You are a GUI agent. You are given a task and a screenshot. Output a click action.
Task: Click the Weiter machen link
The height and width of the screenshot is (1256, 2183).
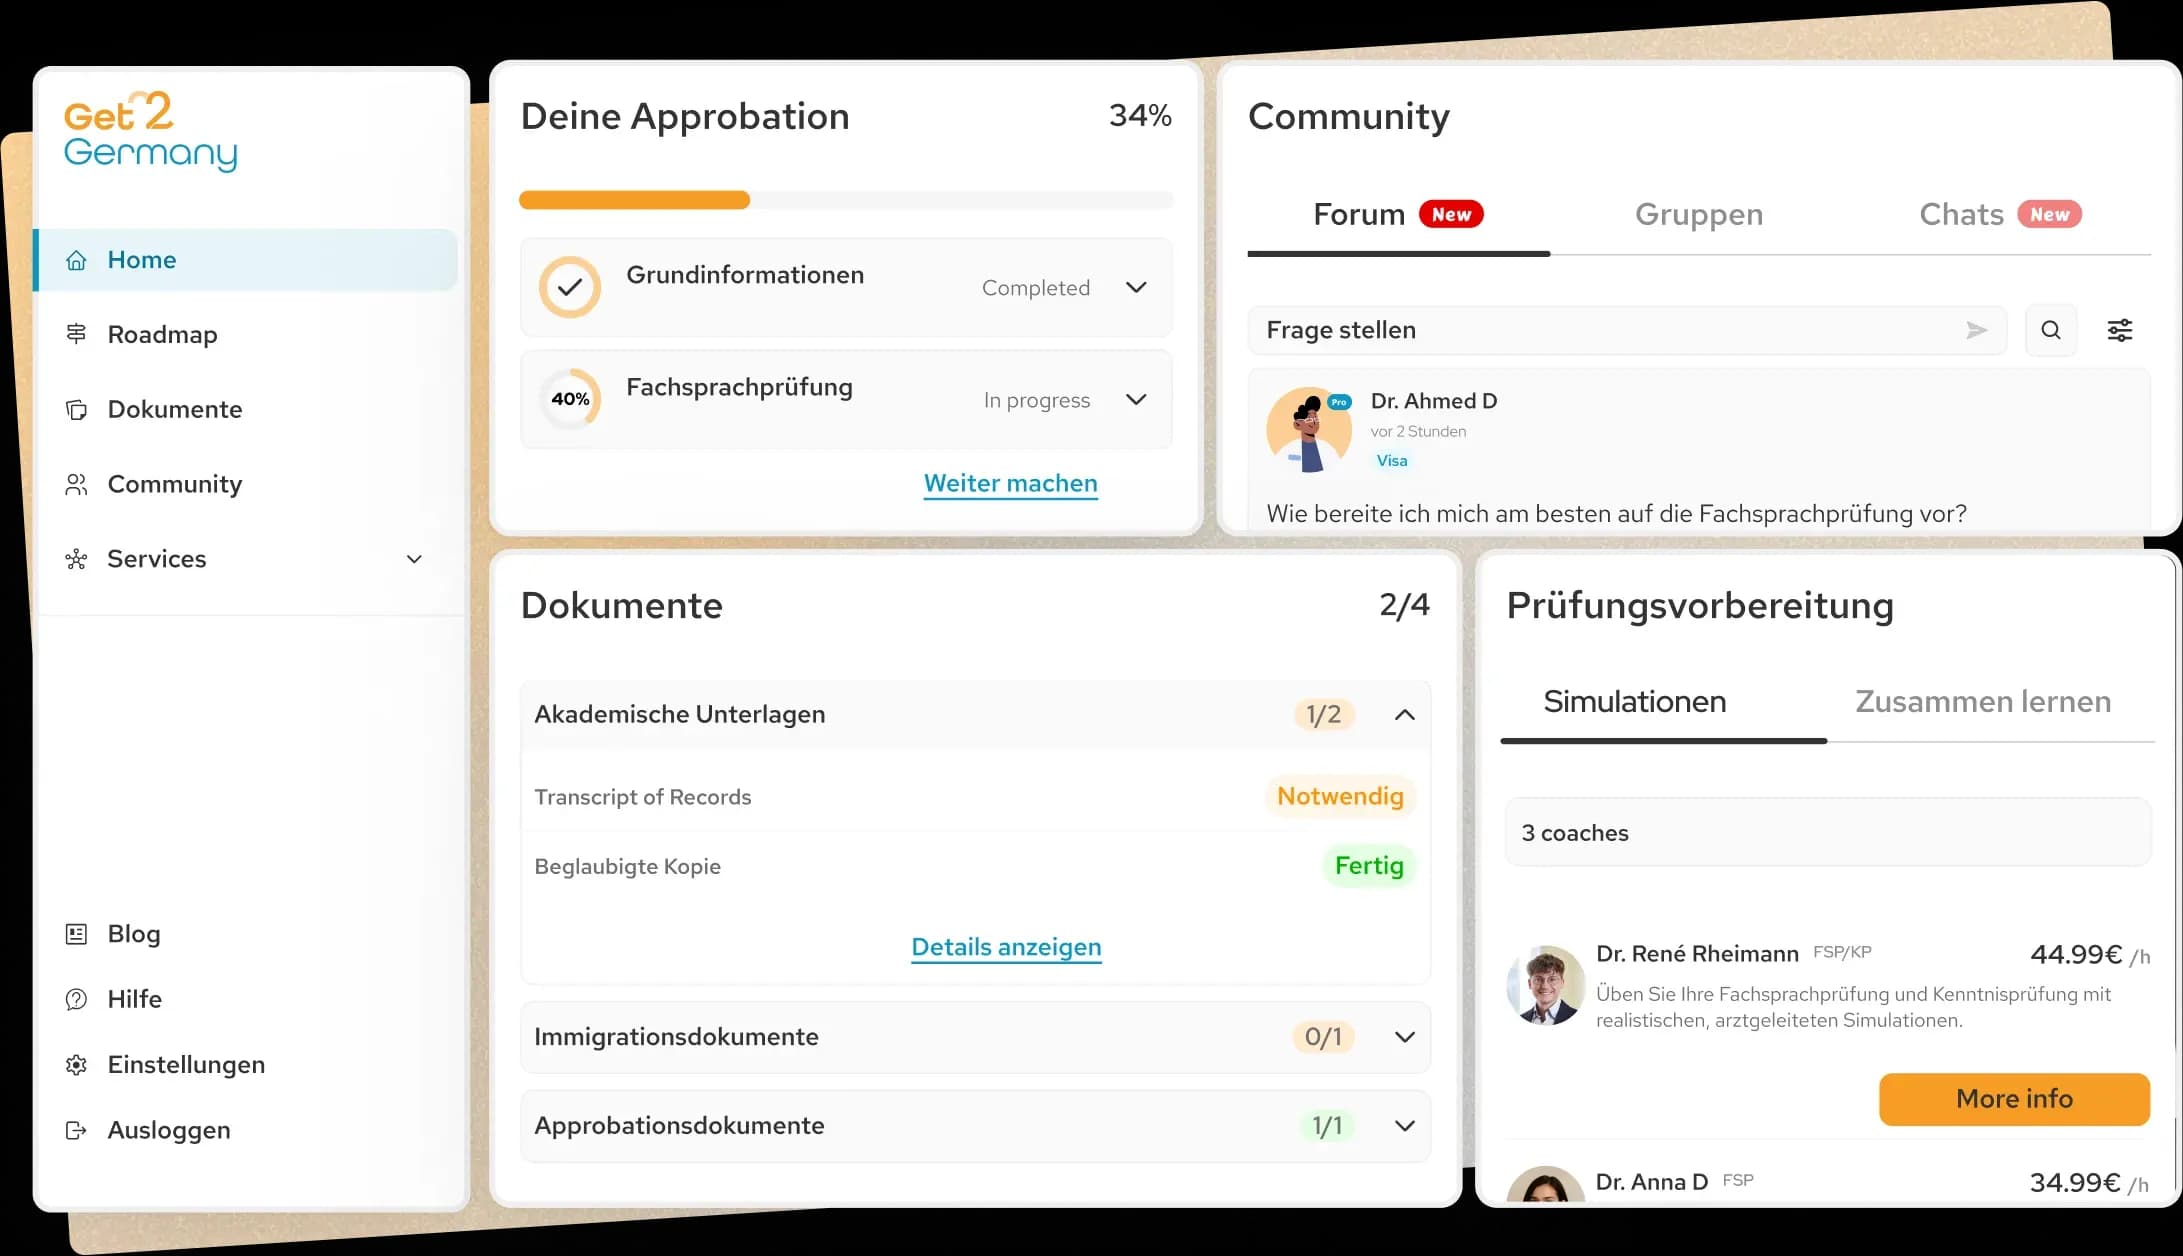tap(1010, 483)
